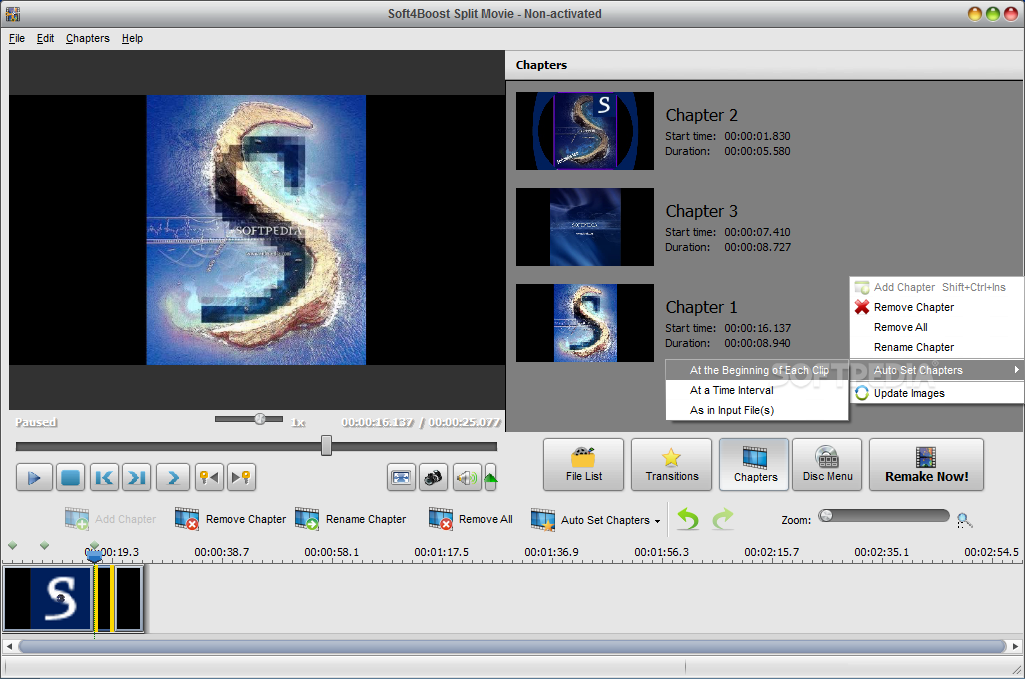Image resolution: width=1025 pixels, height=679 pixels.
Task: Open the Edit menu
Action: (x=45, y=38)
